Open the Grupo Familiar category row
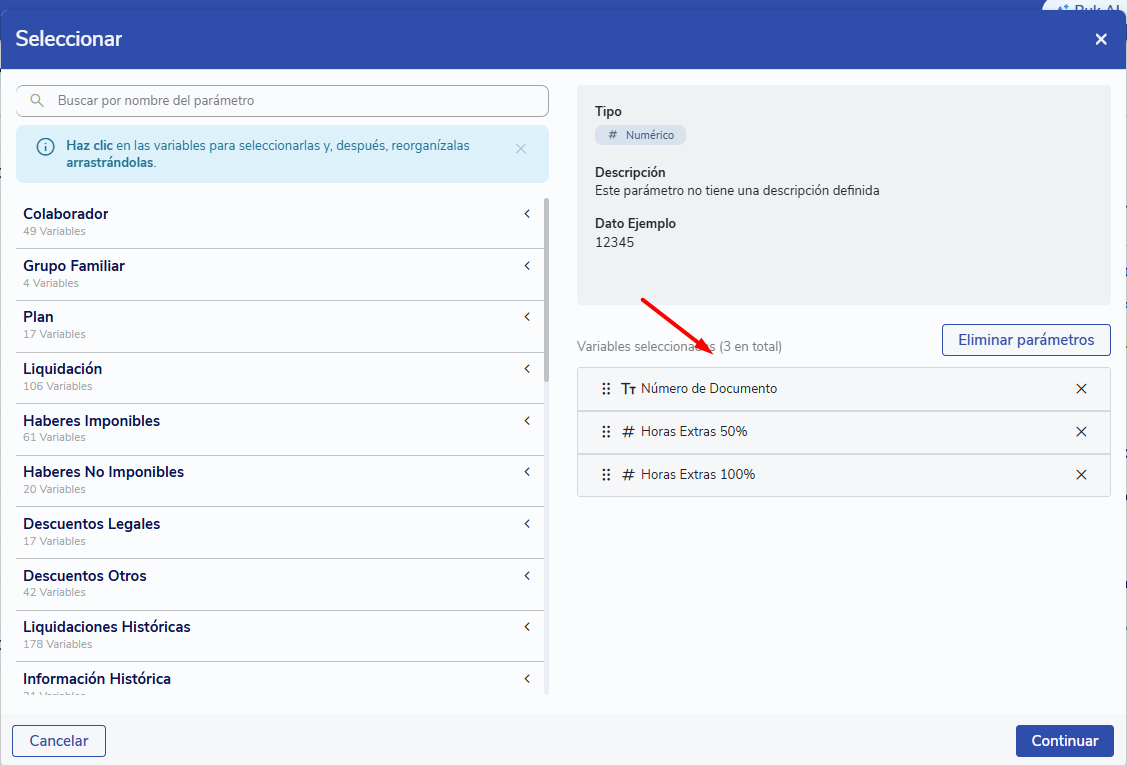Screen dimensions: 1127x765 tap(280, 275)
